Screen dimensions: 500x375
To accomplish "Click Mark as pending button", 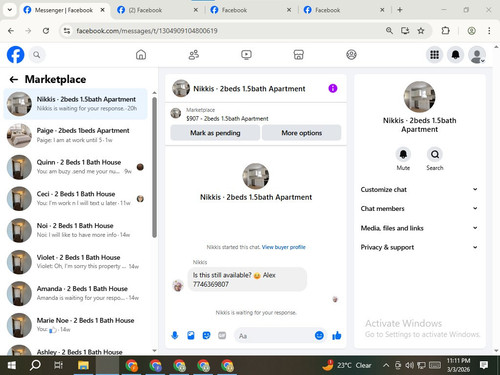I will (x=215, y=133).
